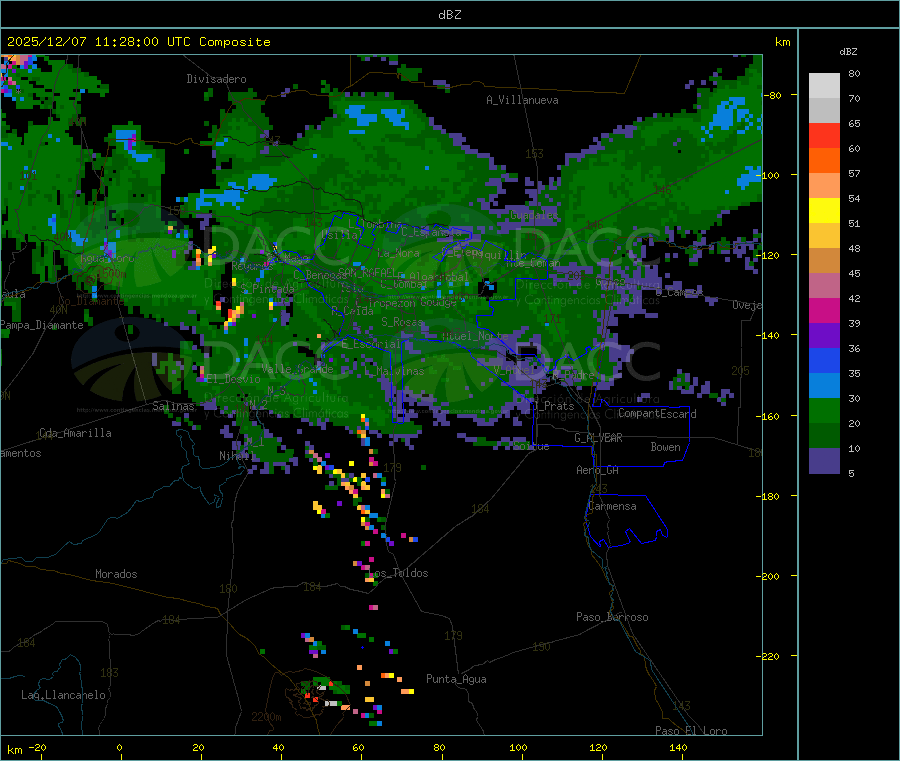Image resolution: width=900 pixels, height=761 pixels.
Task: Choose the orange swatch between 60 and 57
Action: click(824, 161)
